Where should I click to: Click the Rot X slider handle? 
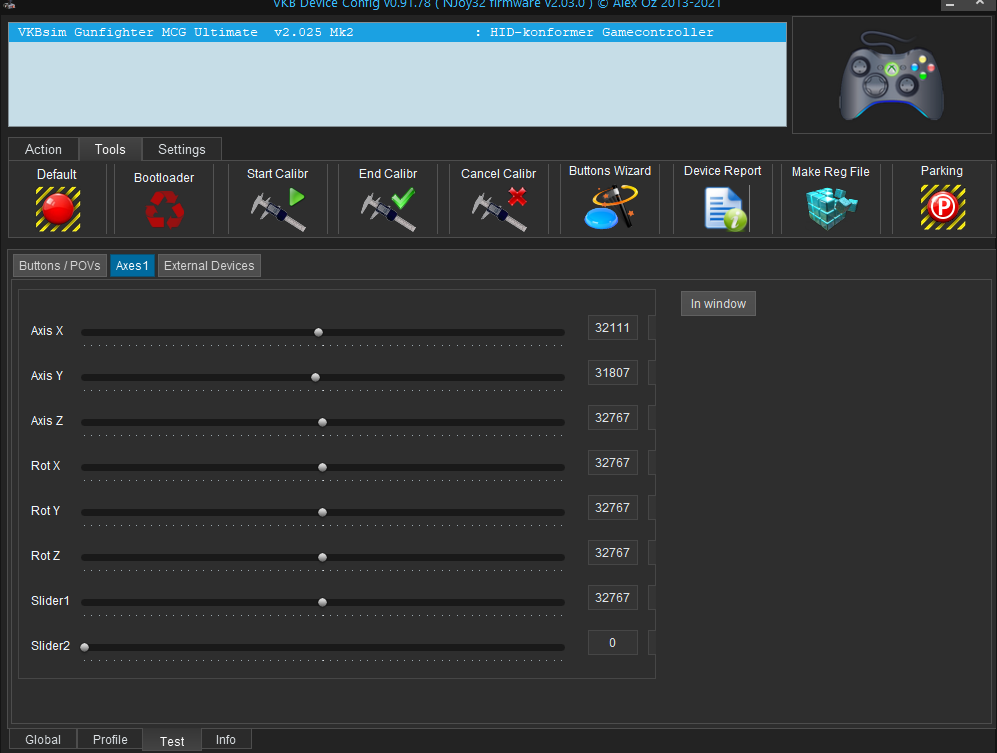click(322, 467)
